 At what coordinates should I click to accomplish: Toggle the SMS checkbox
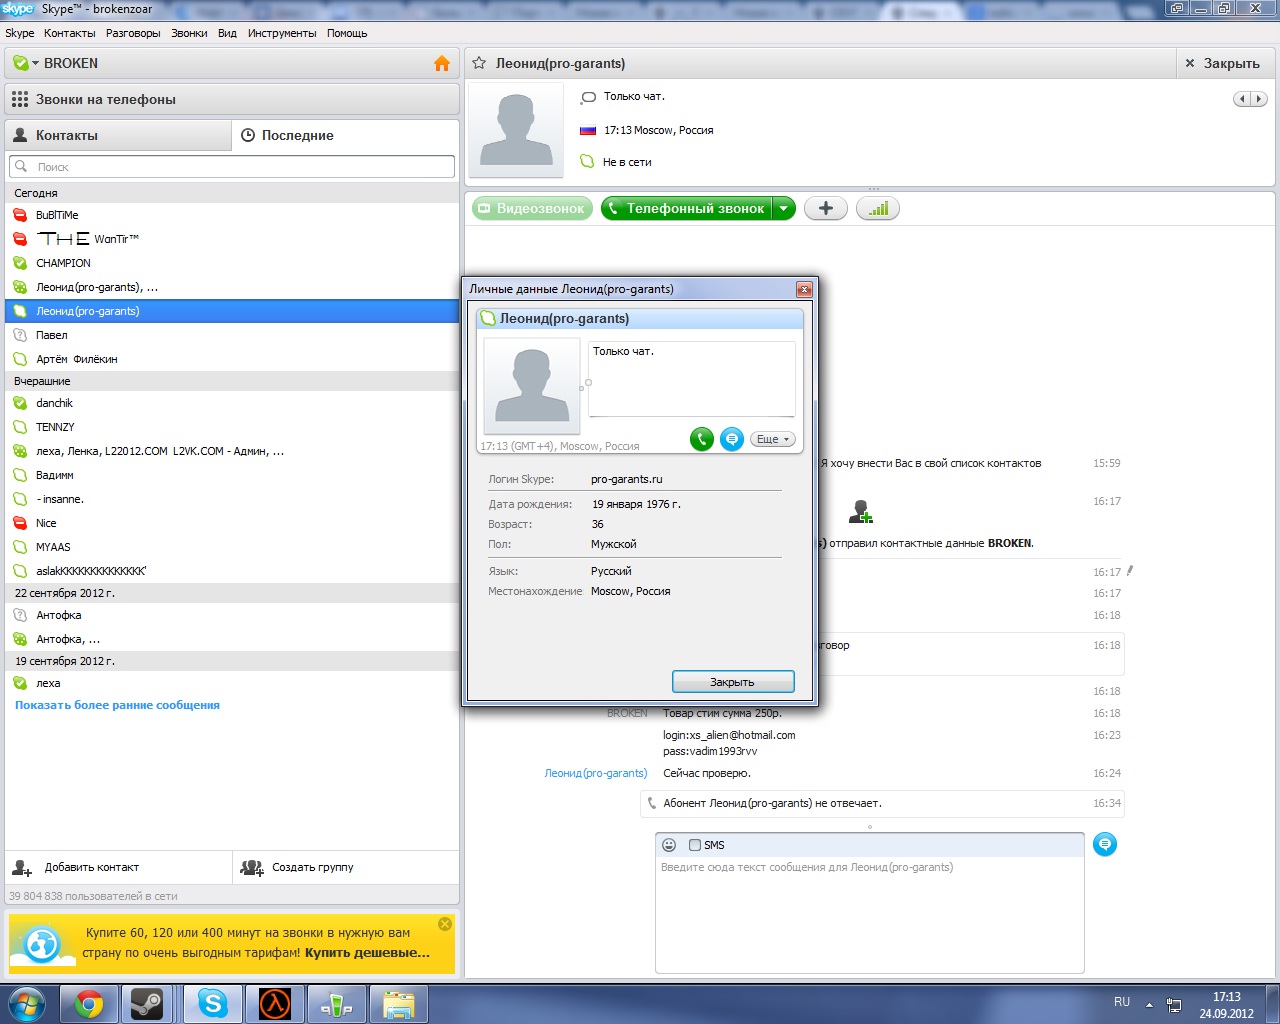695,845
